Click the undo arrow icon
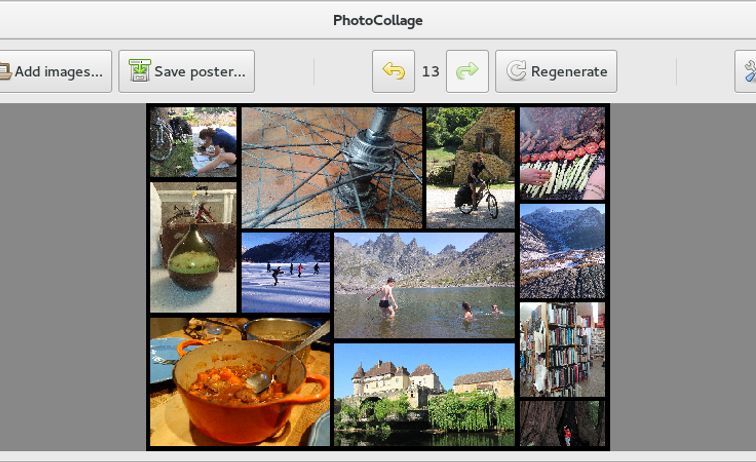Image resolution: width=756 pixels, height=462 pixels. click(x=393, y=72)
